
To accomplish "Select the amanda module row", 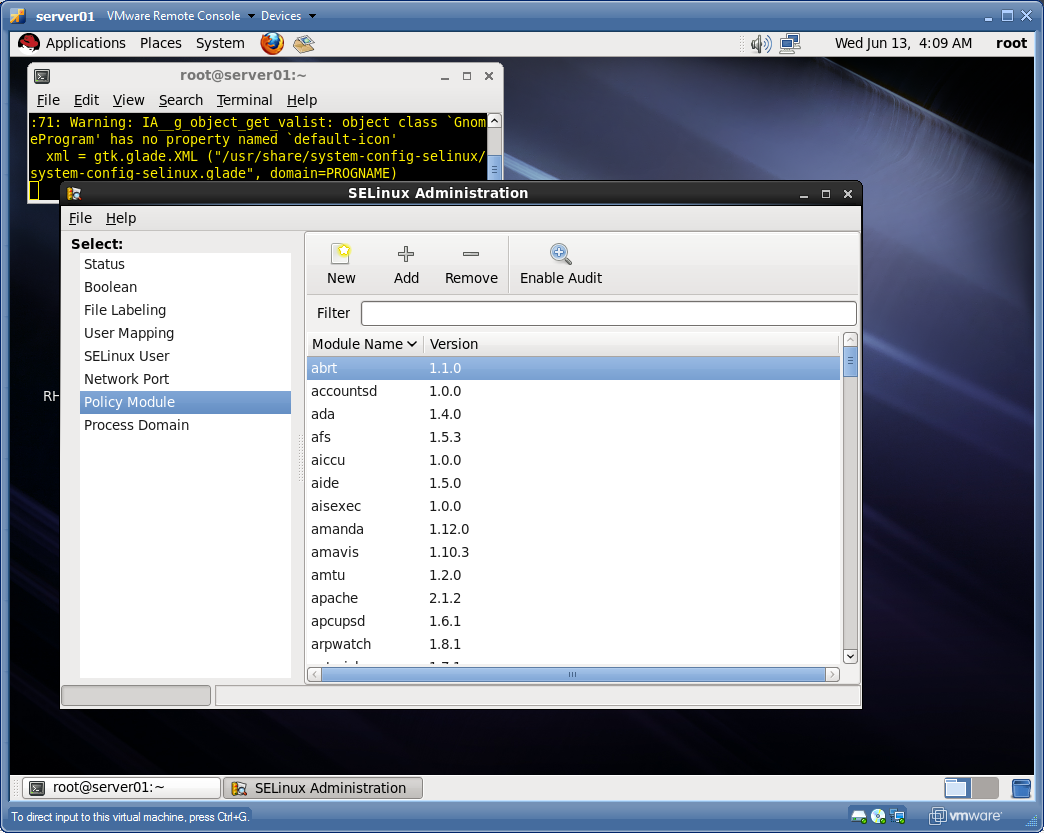I will click(x=573, y=529).
